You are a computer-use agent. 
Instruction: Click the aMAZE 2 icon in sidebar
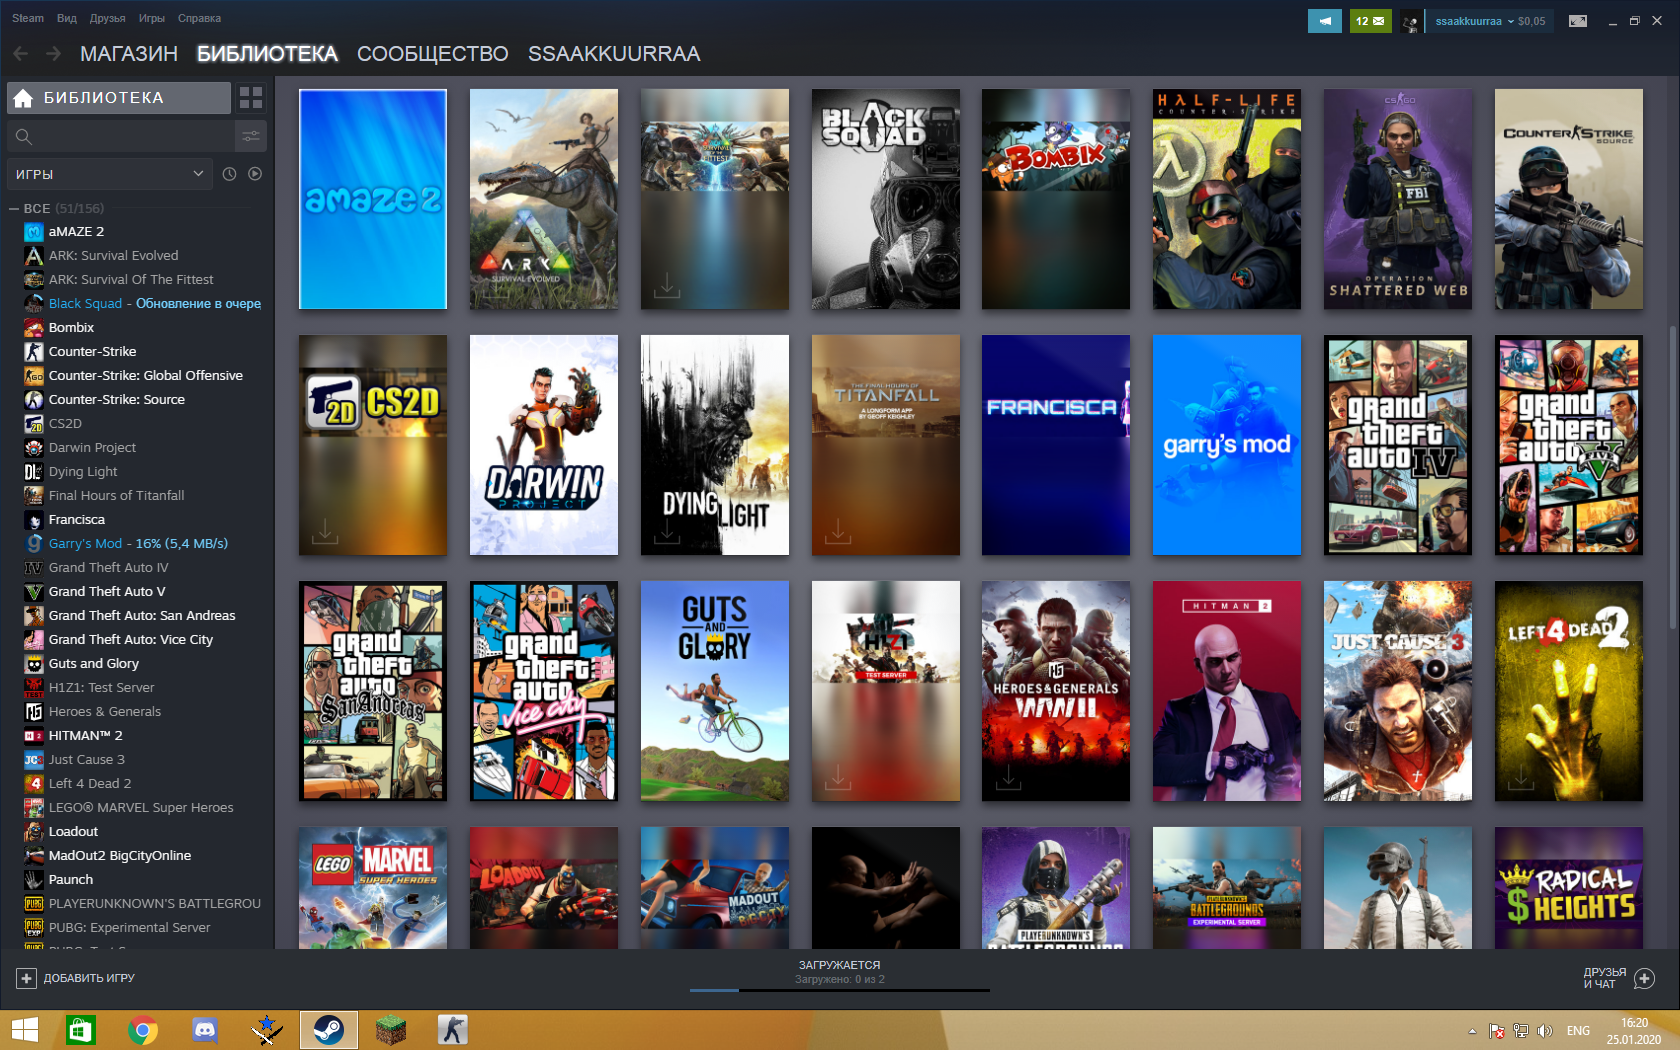34,231
